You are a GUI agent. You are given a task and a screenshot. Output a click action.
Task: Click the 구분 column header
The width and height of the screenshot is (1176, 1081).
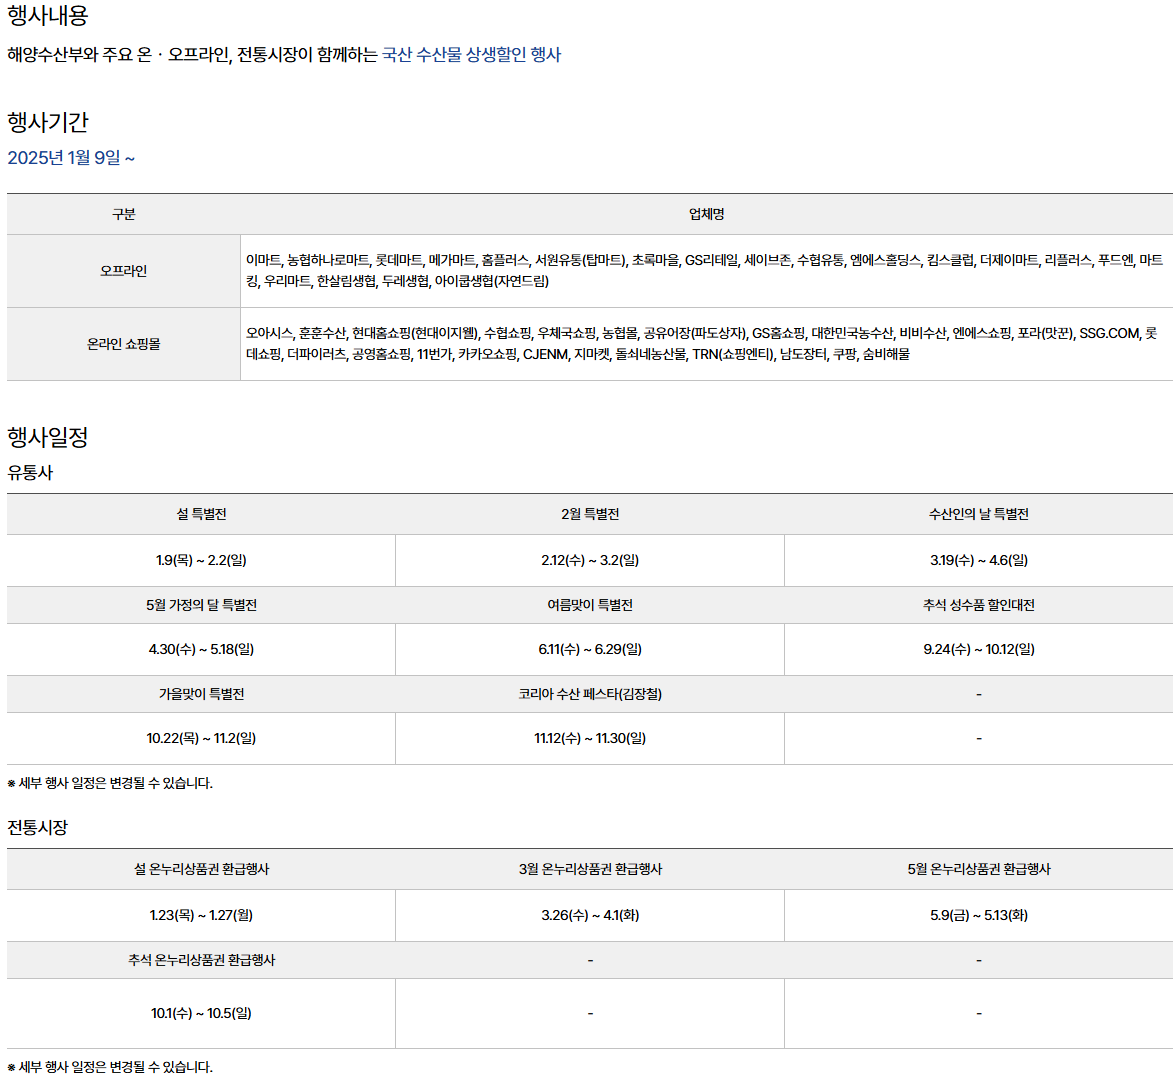124,215
